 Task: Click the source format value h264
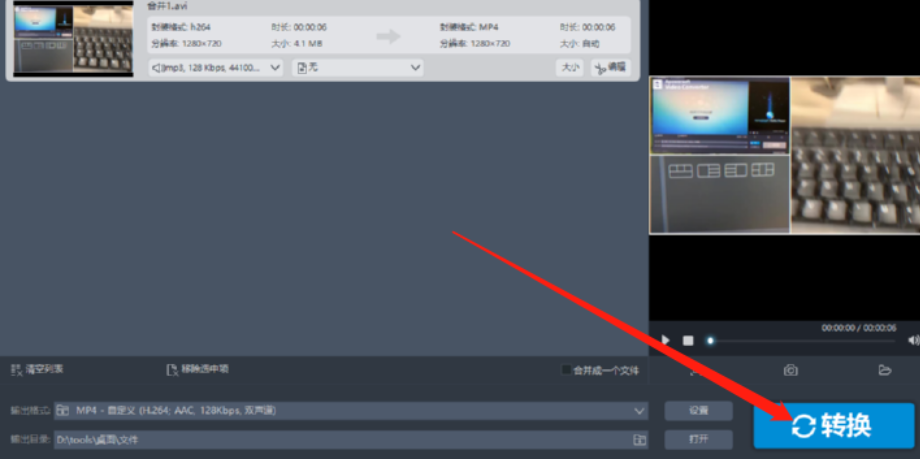tap(200, 28)
